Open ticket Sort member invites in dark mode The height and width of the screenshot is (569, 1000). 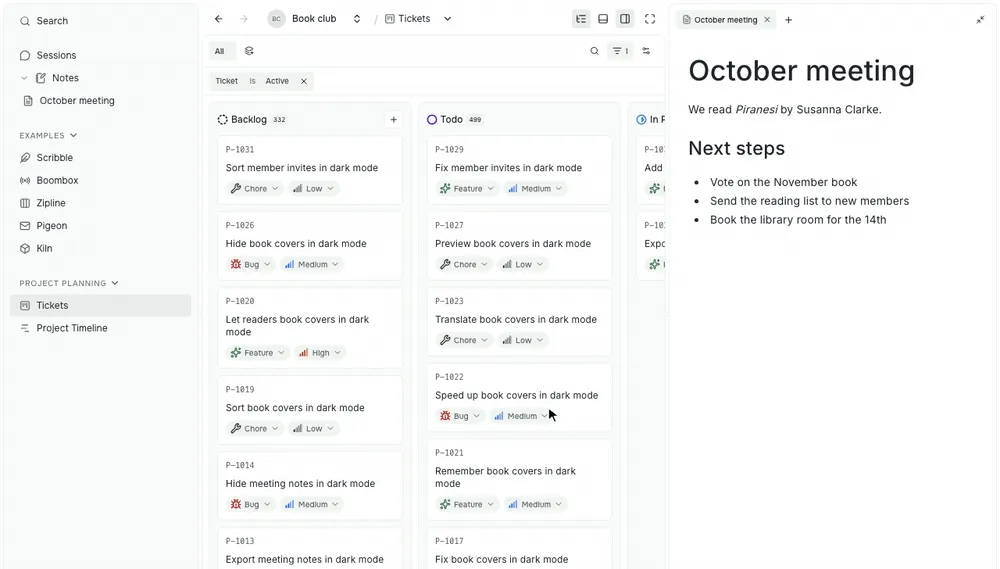pyautogui.click(x=301, y=168)
